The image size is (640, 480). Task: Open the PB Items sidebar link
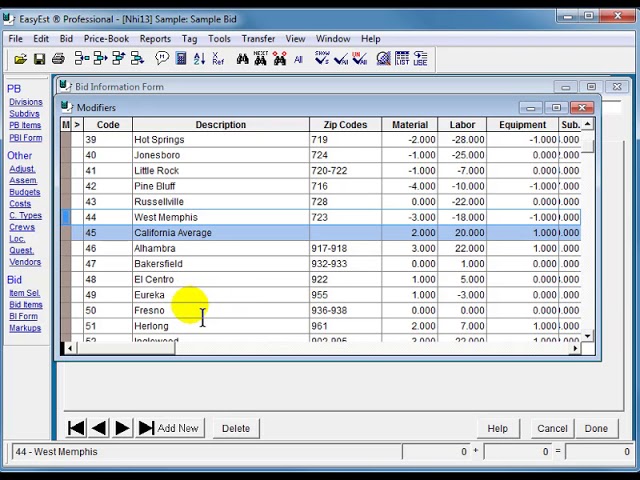(25, 125)
